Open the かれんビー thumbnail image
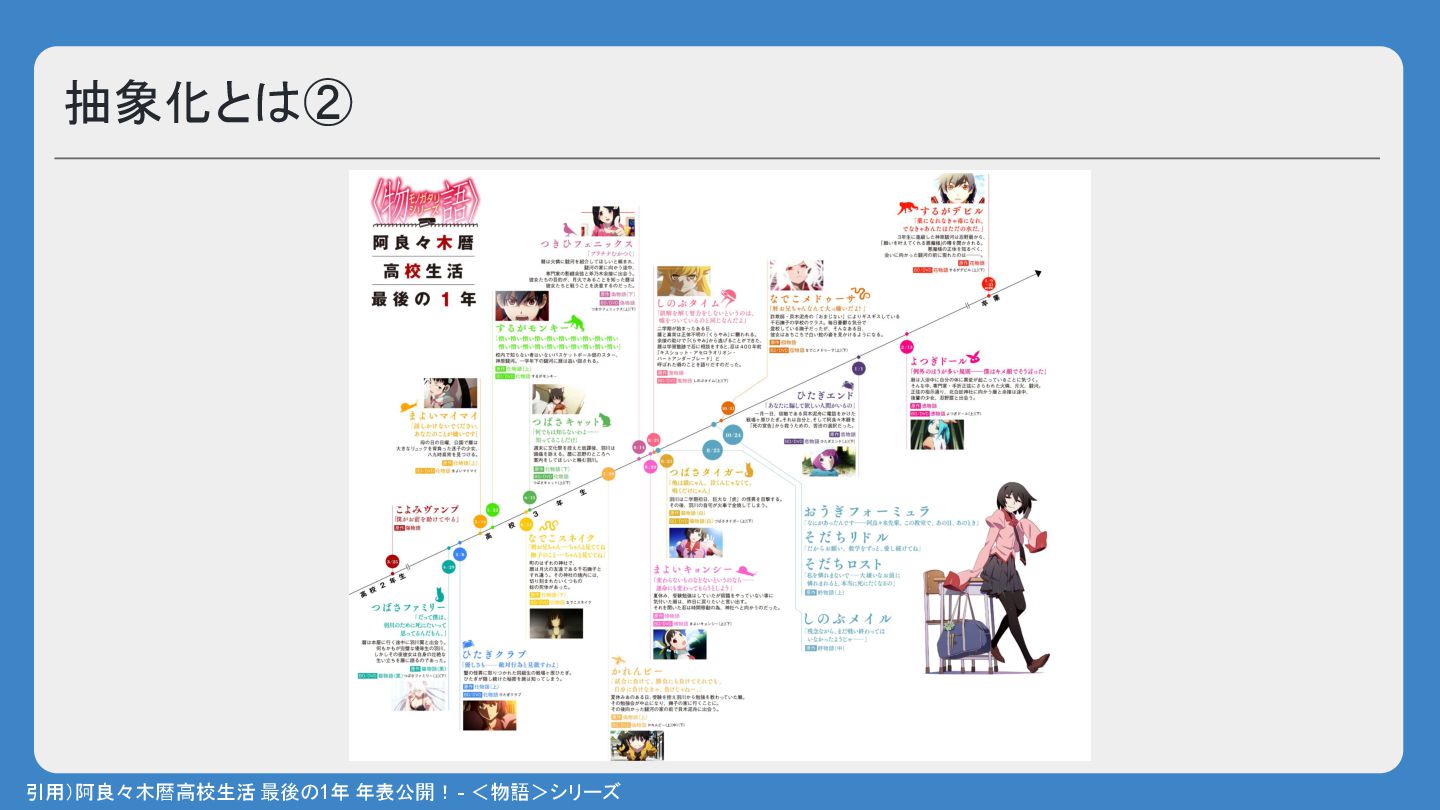Viewport: 1440px width, 810px height. coord(638,745)
